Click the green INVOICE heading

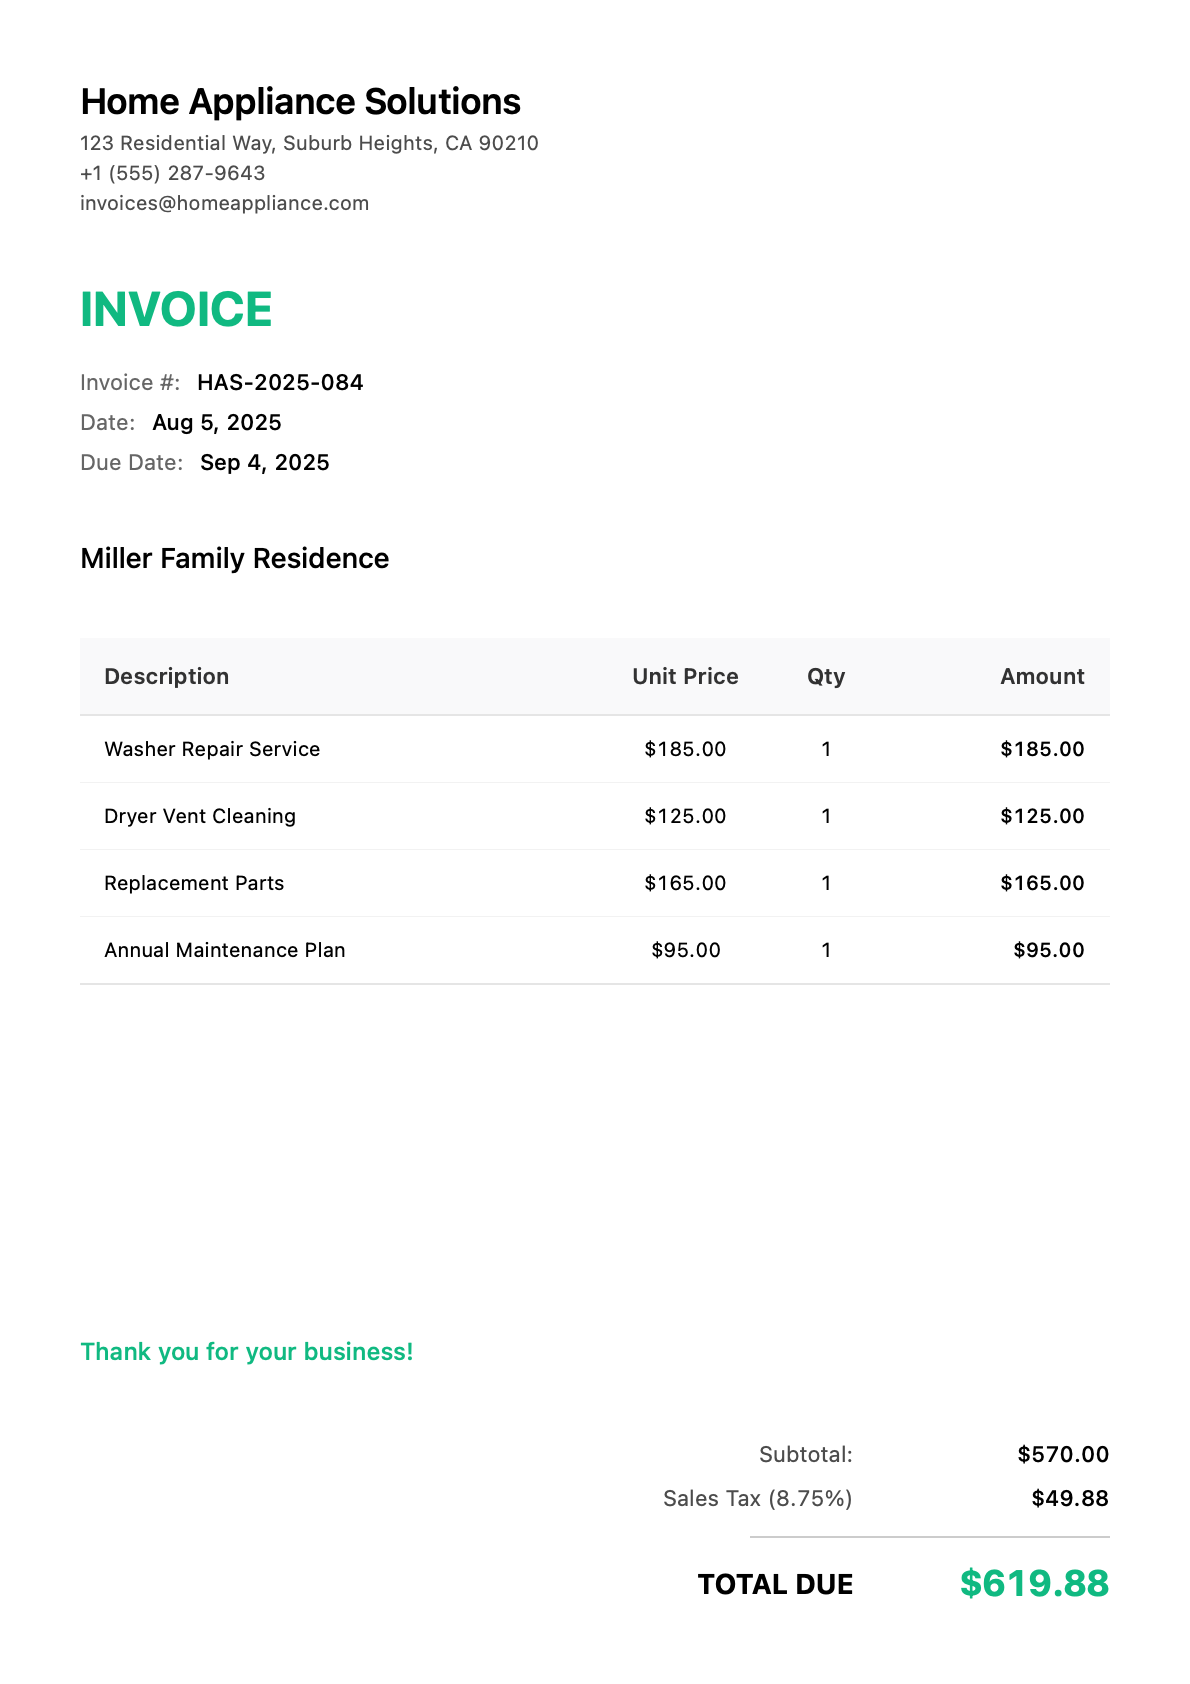176,309
